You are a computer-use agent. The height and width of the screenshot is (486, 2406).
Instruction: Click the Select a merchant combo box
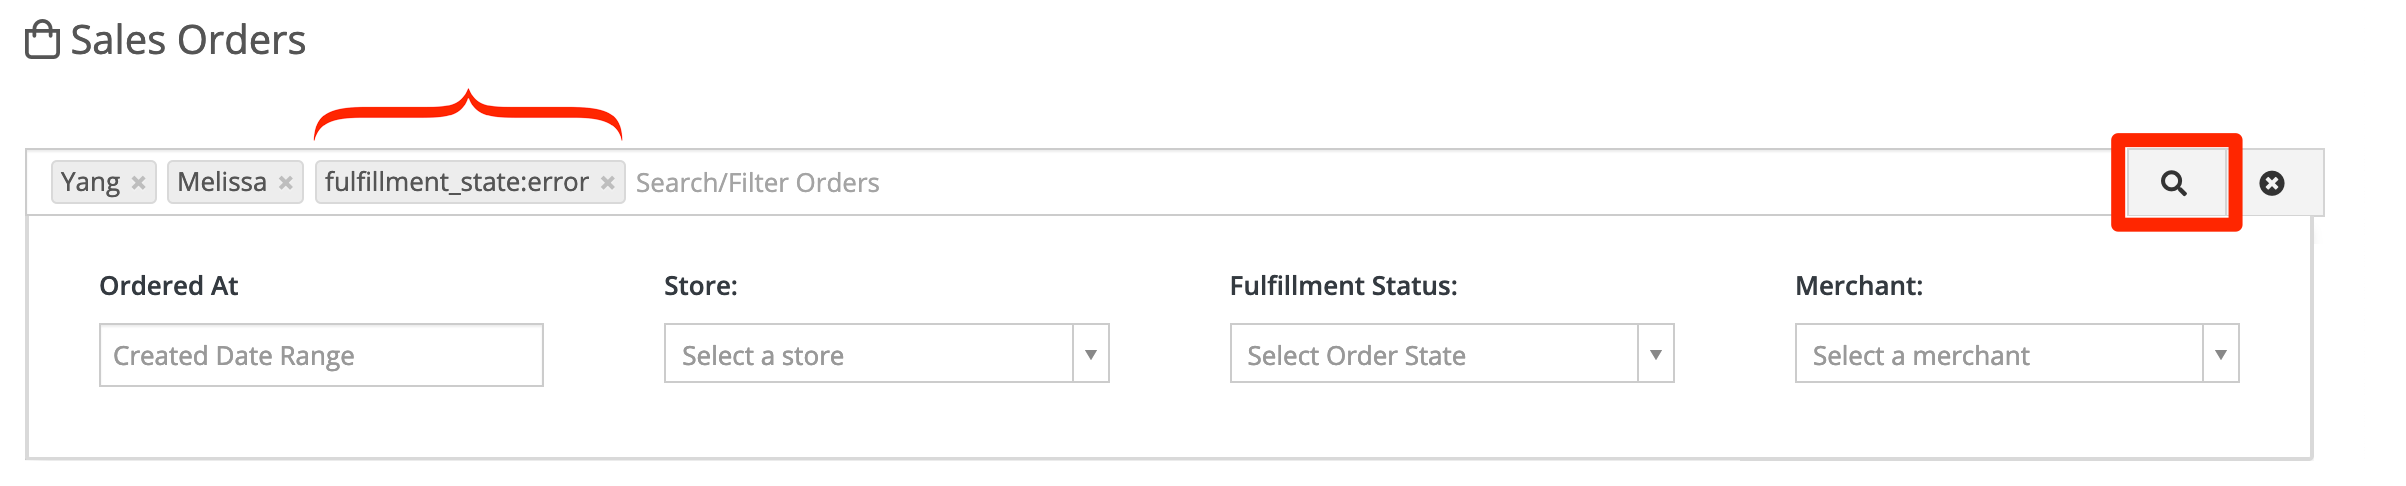point(2017,354)
